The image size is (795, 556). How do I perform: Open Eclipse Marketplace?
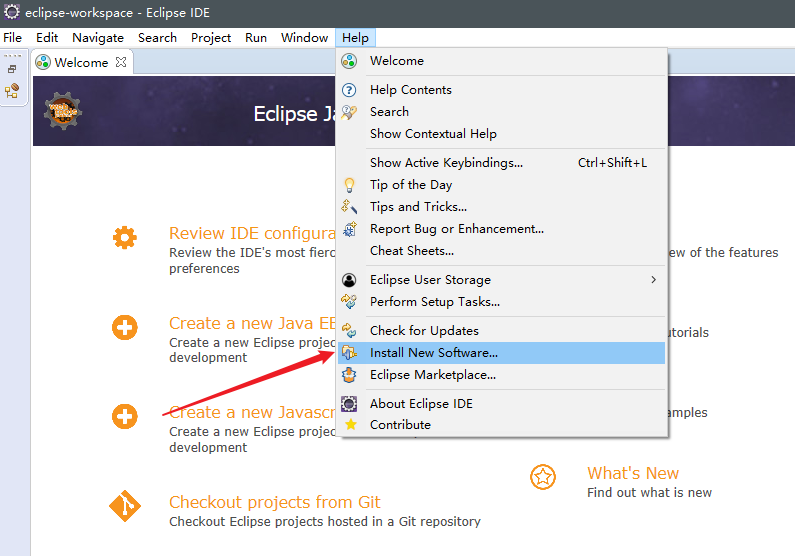point(501,375)
